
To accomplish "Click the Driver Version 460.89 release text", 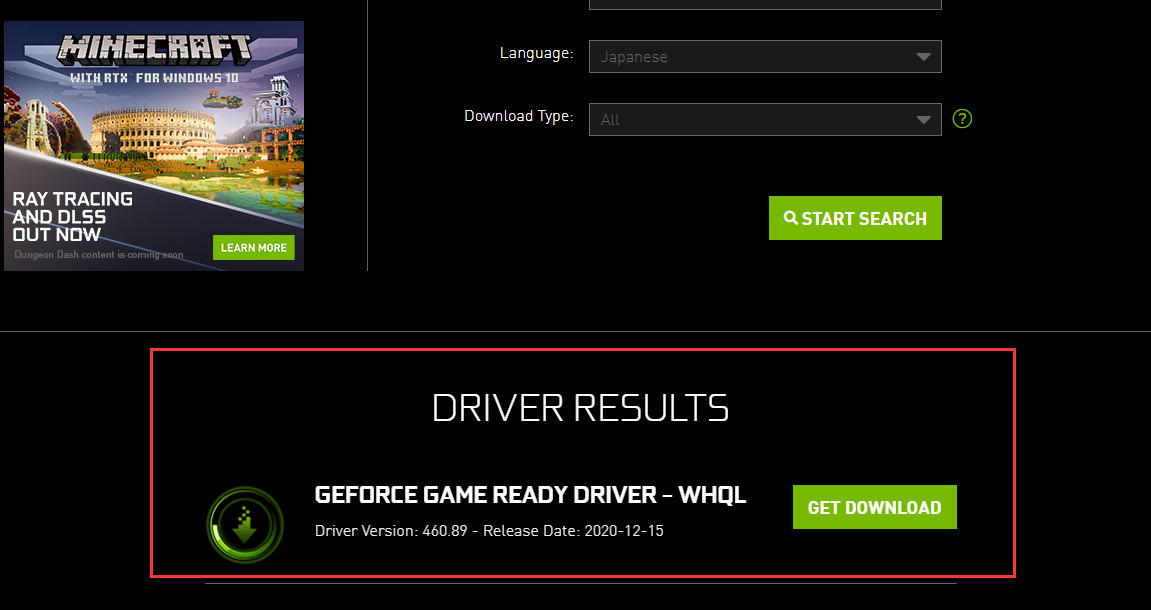I will (x=489, y=531).
